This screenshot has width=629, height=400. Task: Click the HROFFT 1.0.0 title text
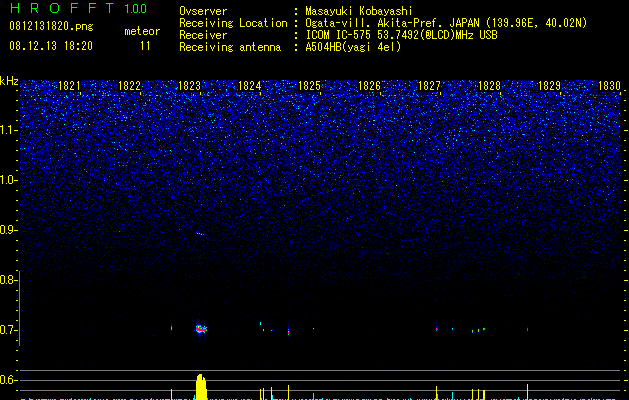78,8
